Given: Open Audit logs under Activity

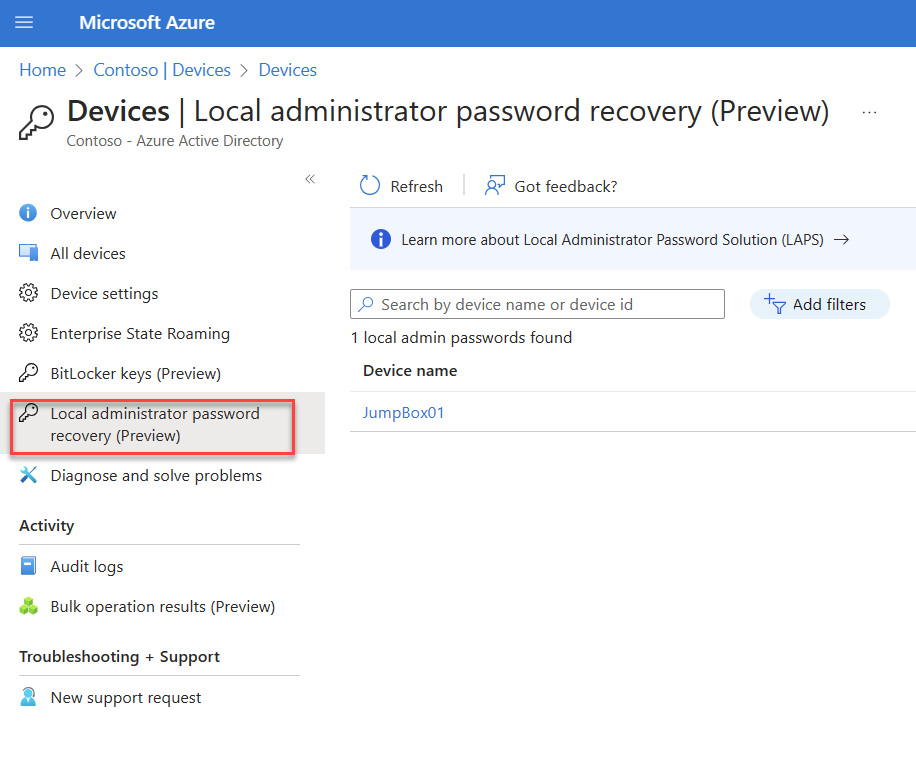Looking at the screenshot, I should coord(86,566).
